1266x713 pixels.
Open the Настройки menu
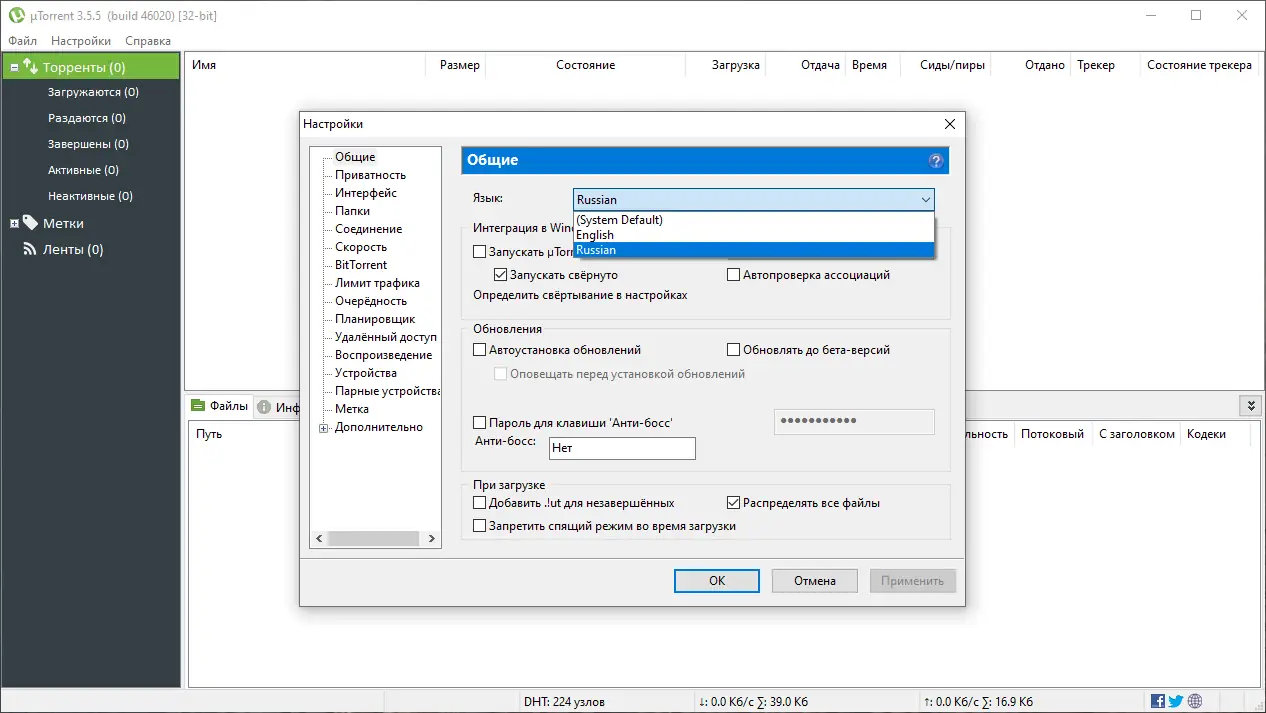pos(81,41)
